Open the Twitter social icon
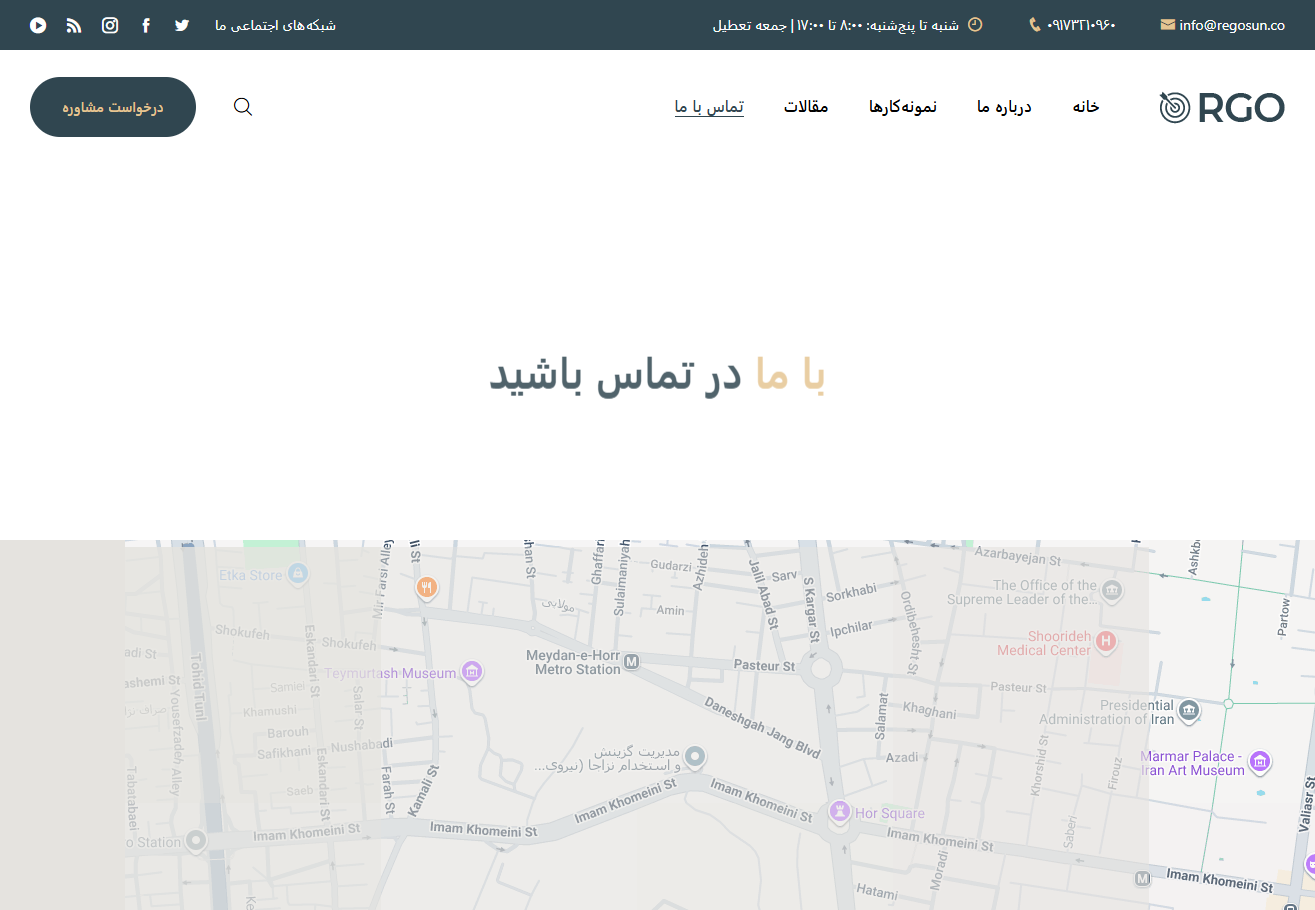 (x=182, y=25)
